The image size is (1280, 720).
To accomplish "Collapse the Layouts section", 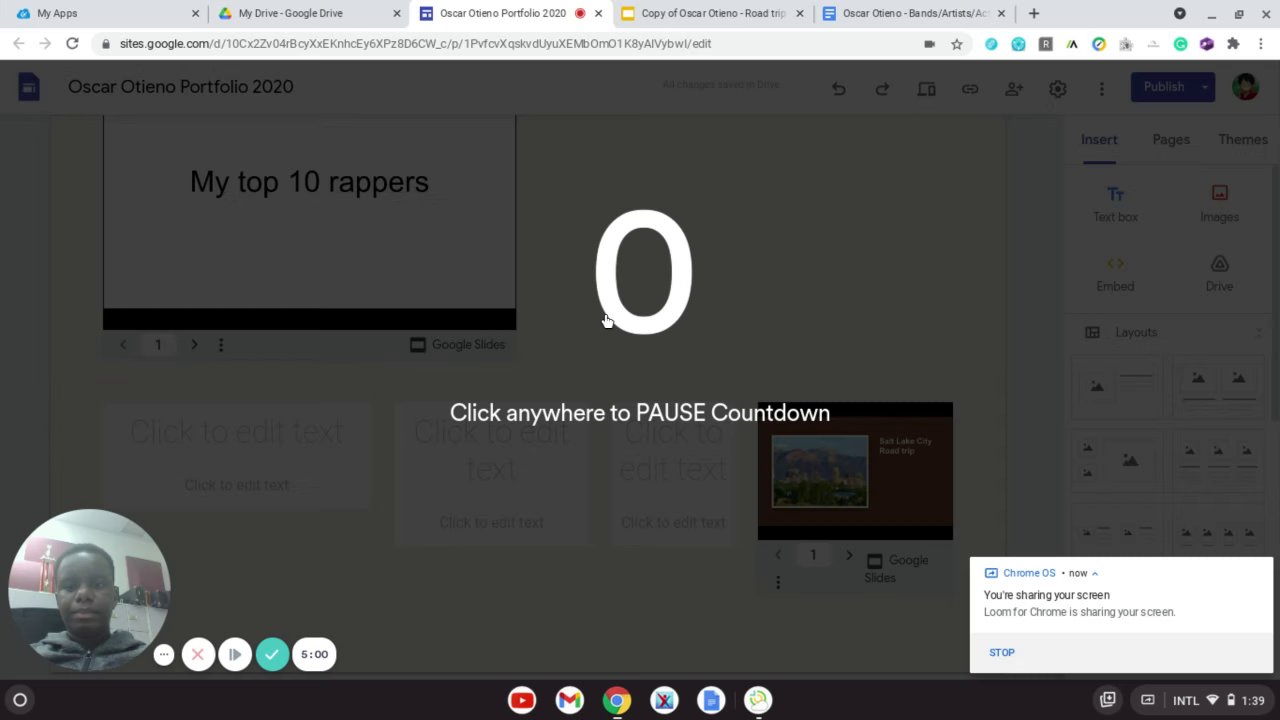I will pos(1258,333).
